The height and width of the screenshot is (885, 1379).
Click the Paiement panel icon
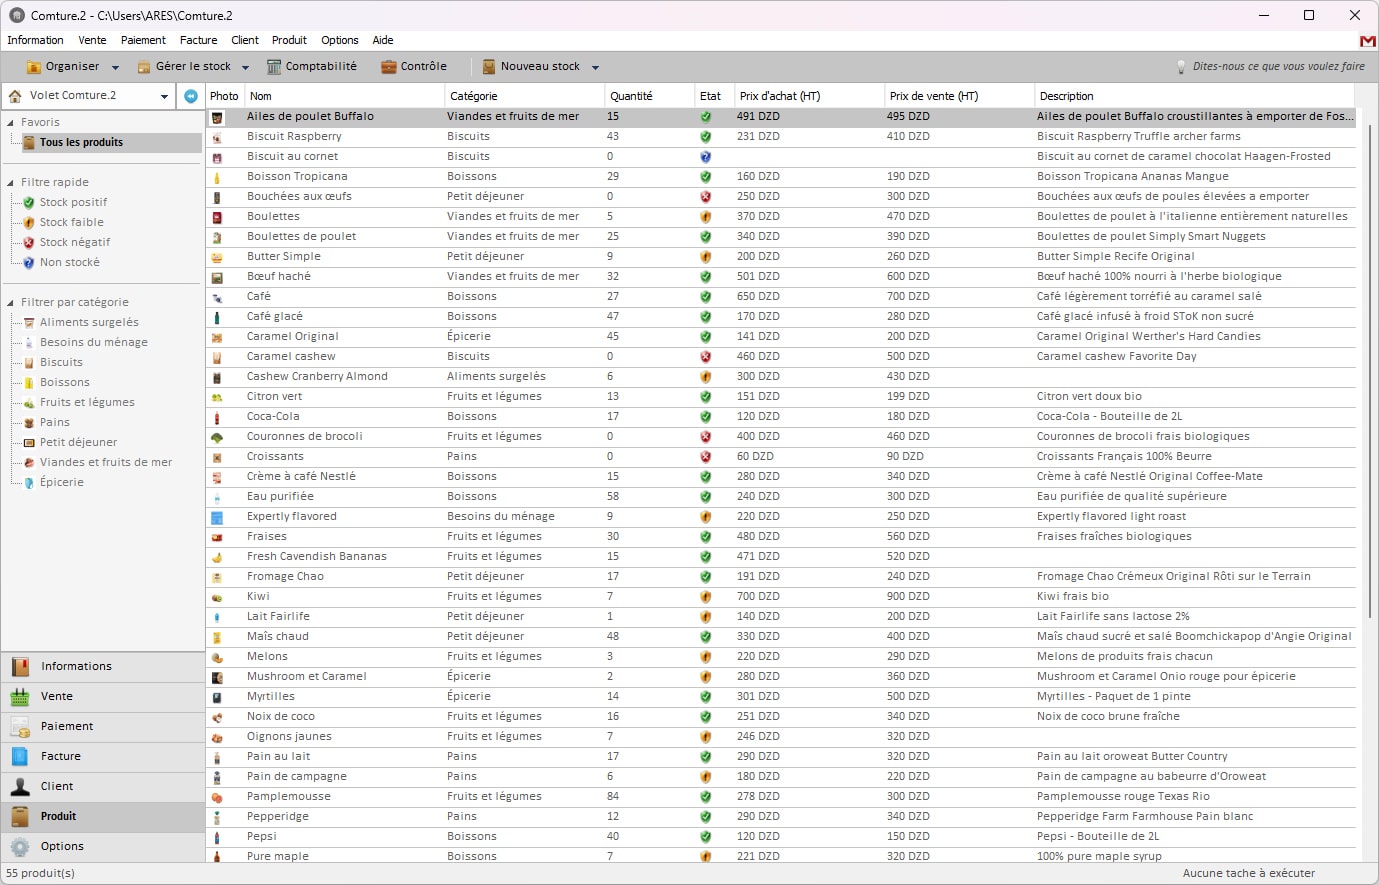20,727
